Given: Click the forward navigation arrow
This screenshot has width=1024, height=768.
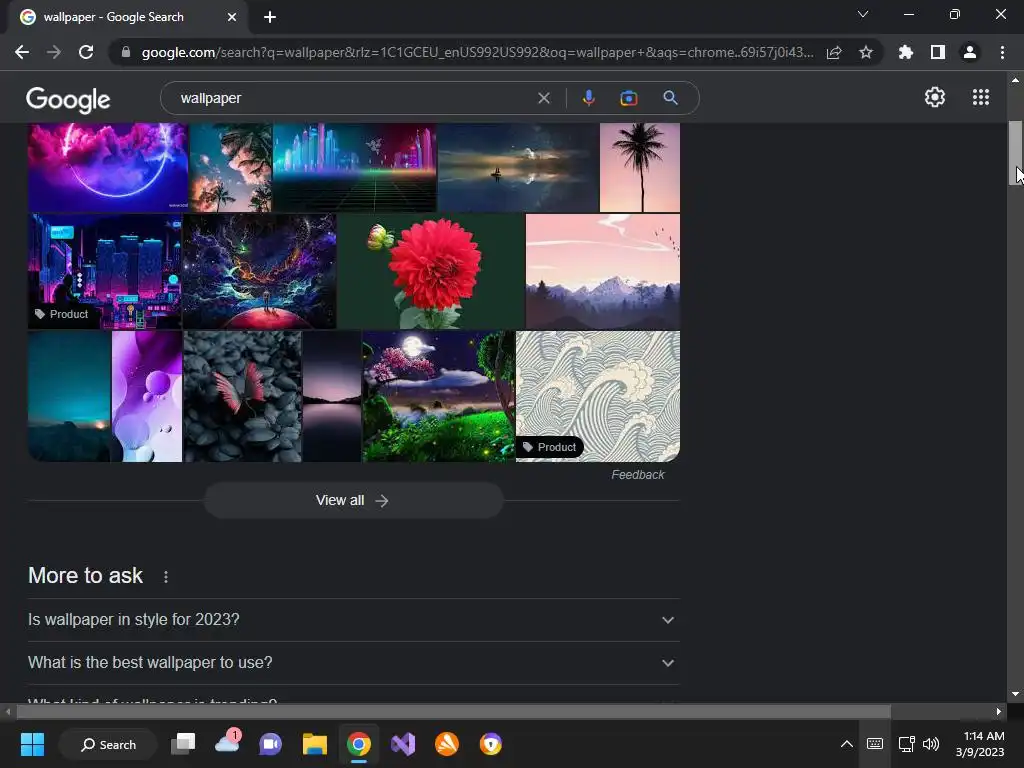Looking at the screenshot, I should tap(54, 52).
